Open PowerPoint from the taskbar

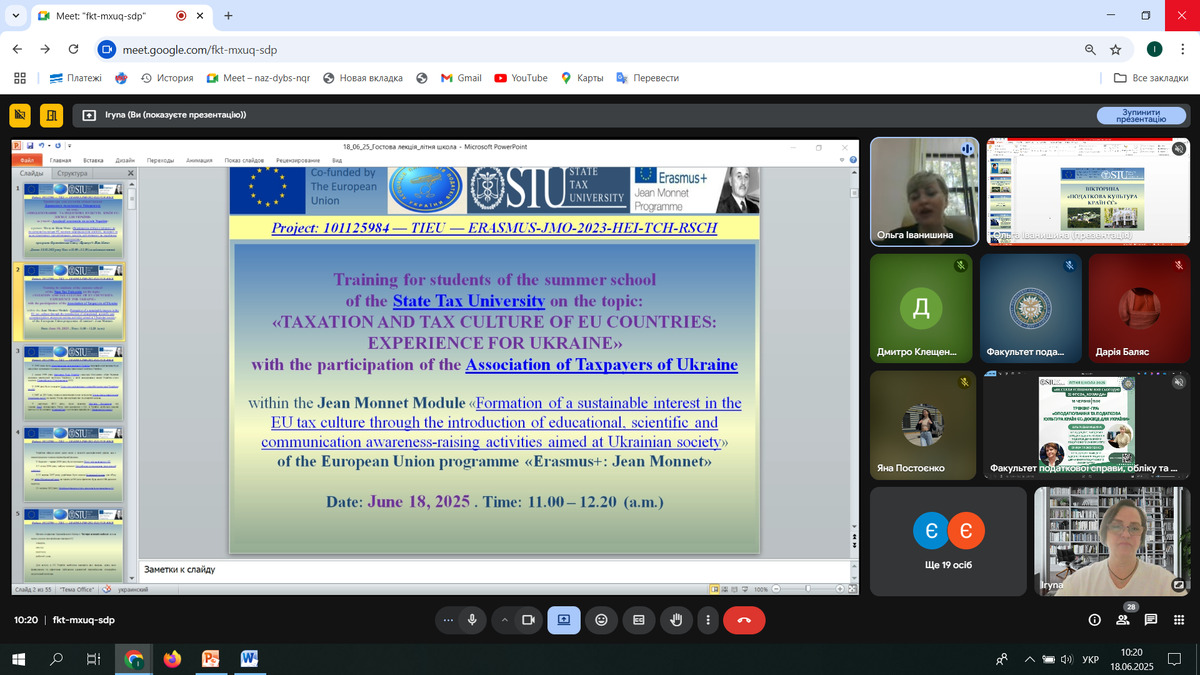coord(211,659)
